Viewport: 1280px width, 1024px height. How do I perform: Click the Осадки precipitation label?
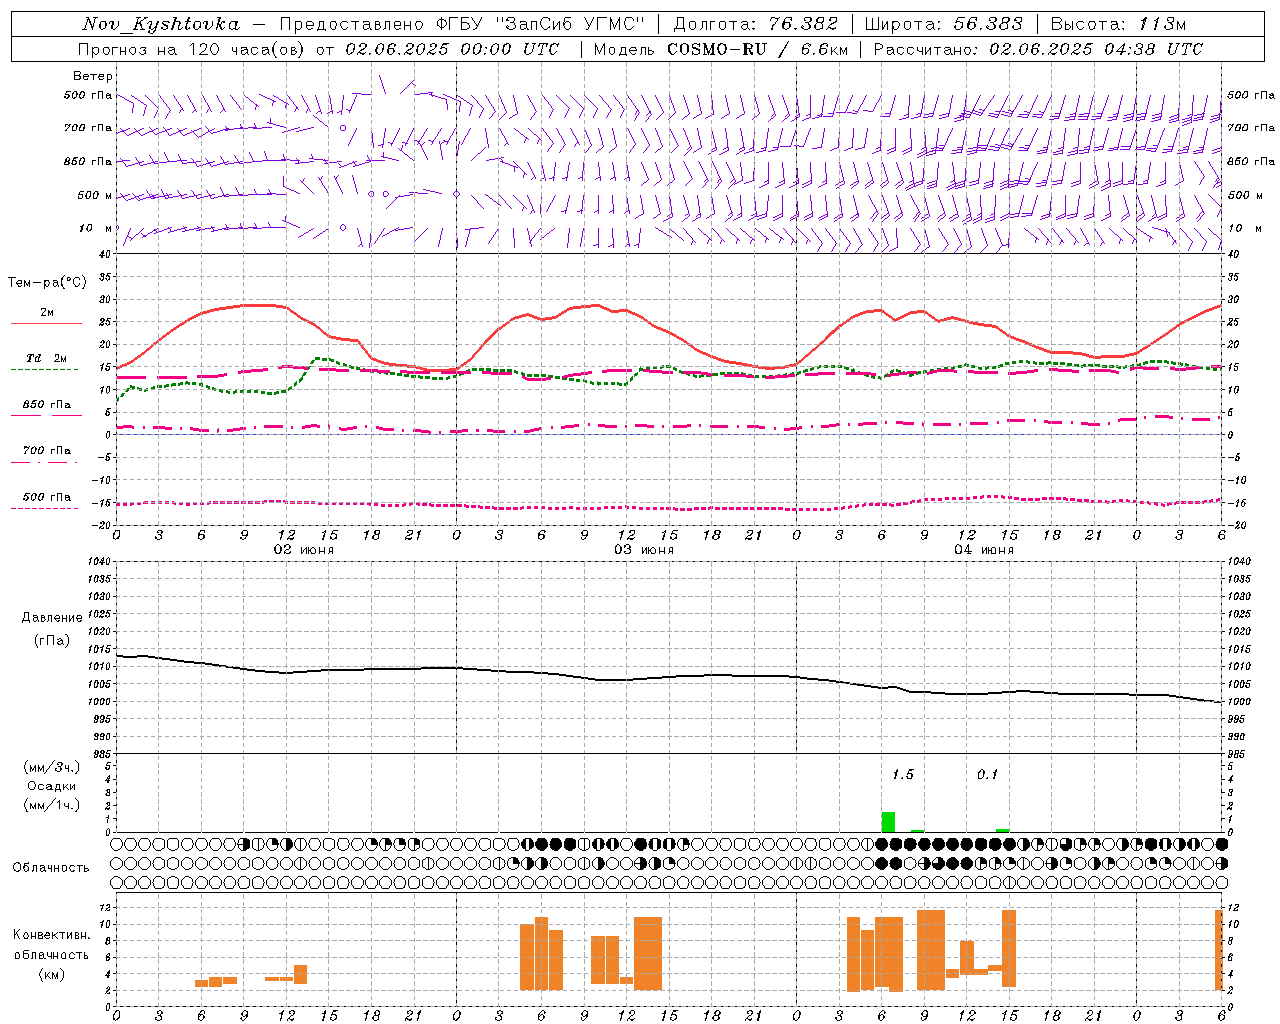pos(52,786)
